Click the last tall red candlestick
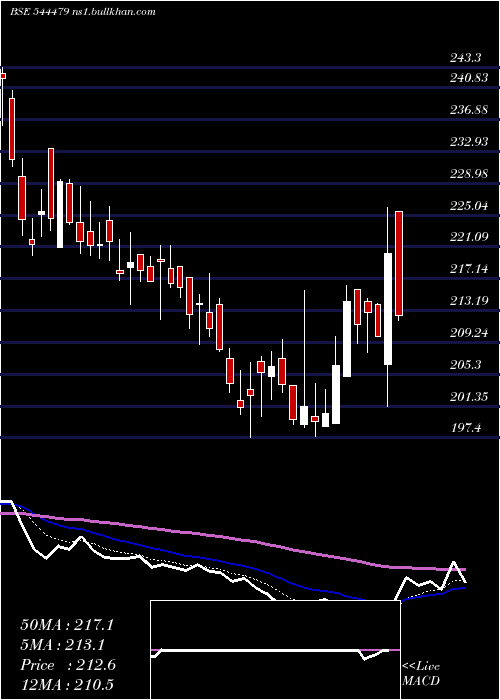Image resolution: width=500 pixels, height=700 pixels. 399,263
